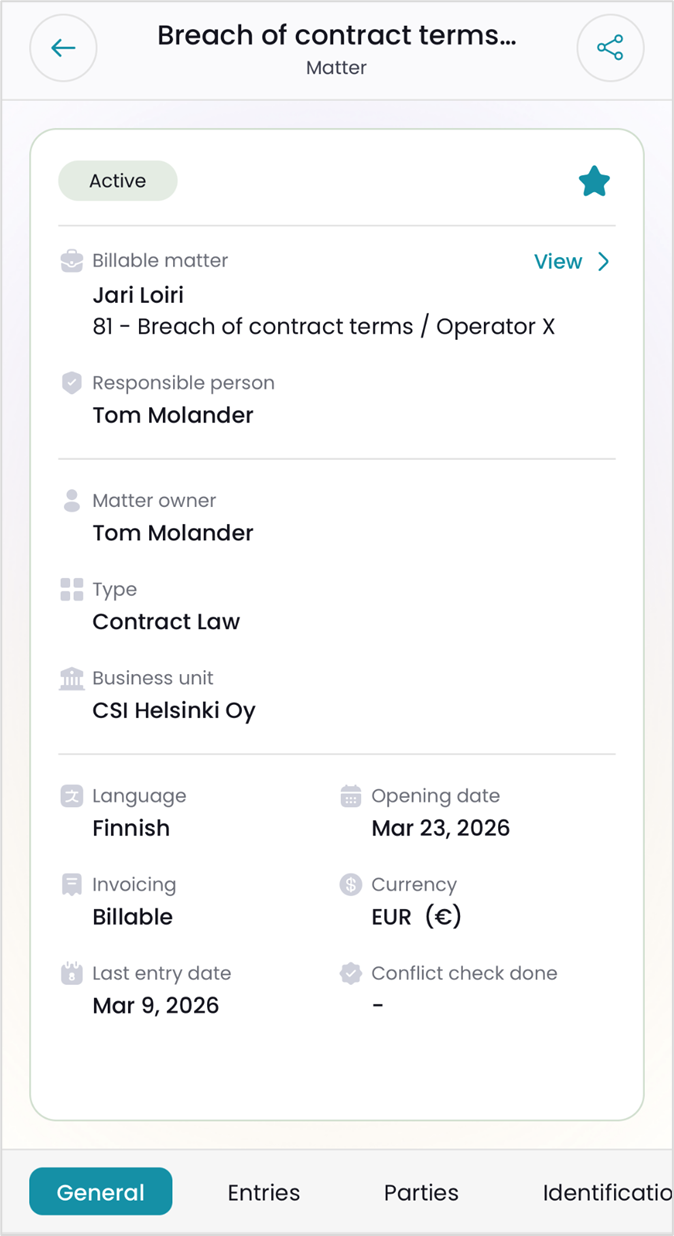Click the Last entry date calendar icon

pos(72,973)
